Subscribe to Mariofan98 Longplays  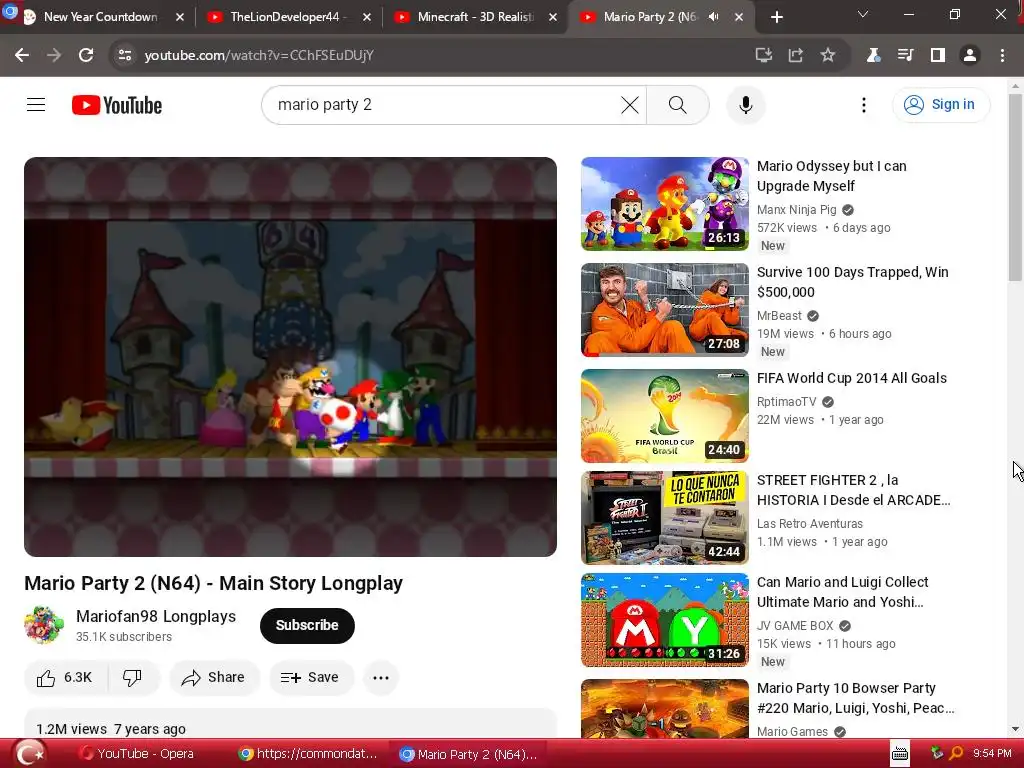[307, 625]
